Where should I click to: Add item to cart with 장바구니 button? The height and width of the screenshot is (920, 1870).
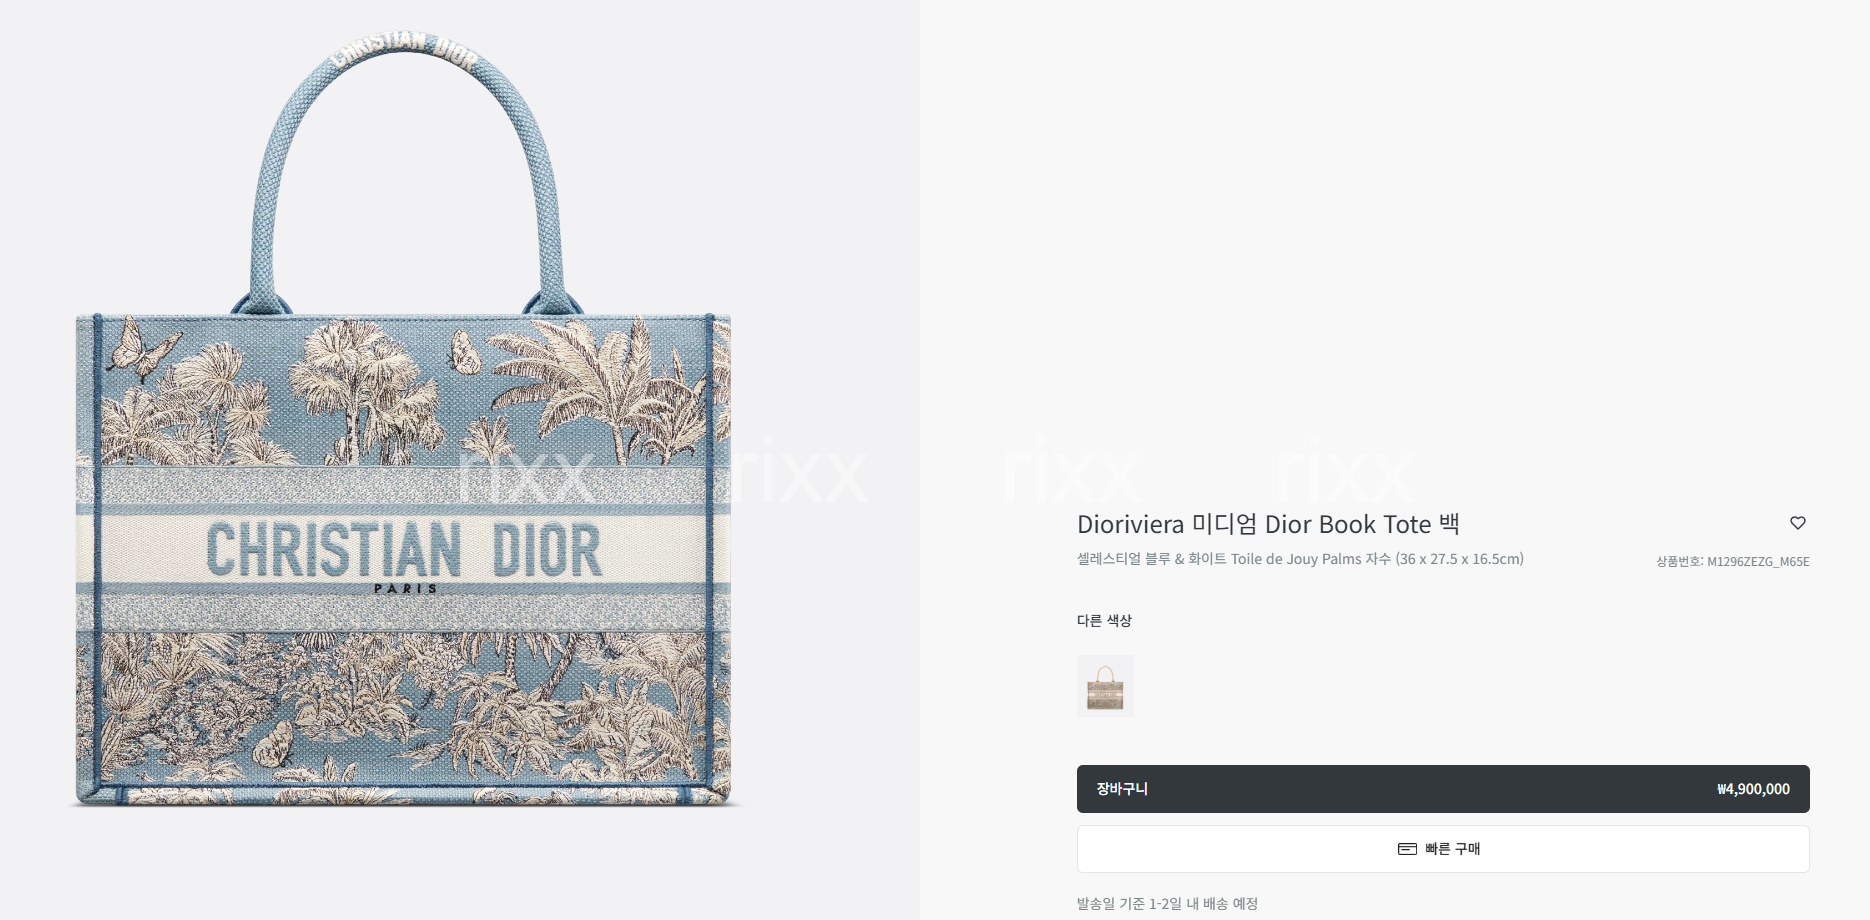1443,789
